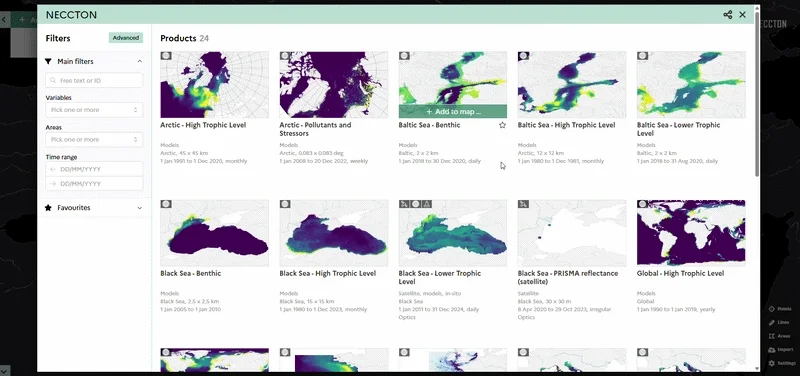
Task: Open Settings in background map sidebar
Action: click(x=782, y=363)
